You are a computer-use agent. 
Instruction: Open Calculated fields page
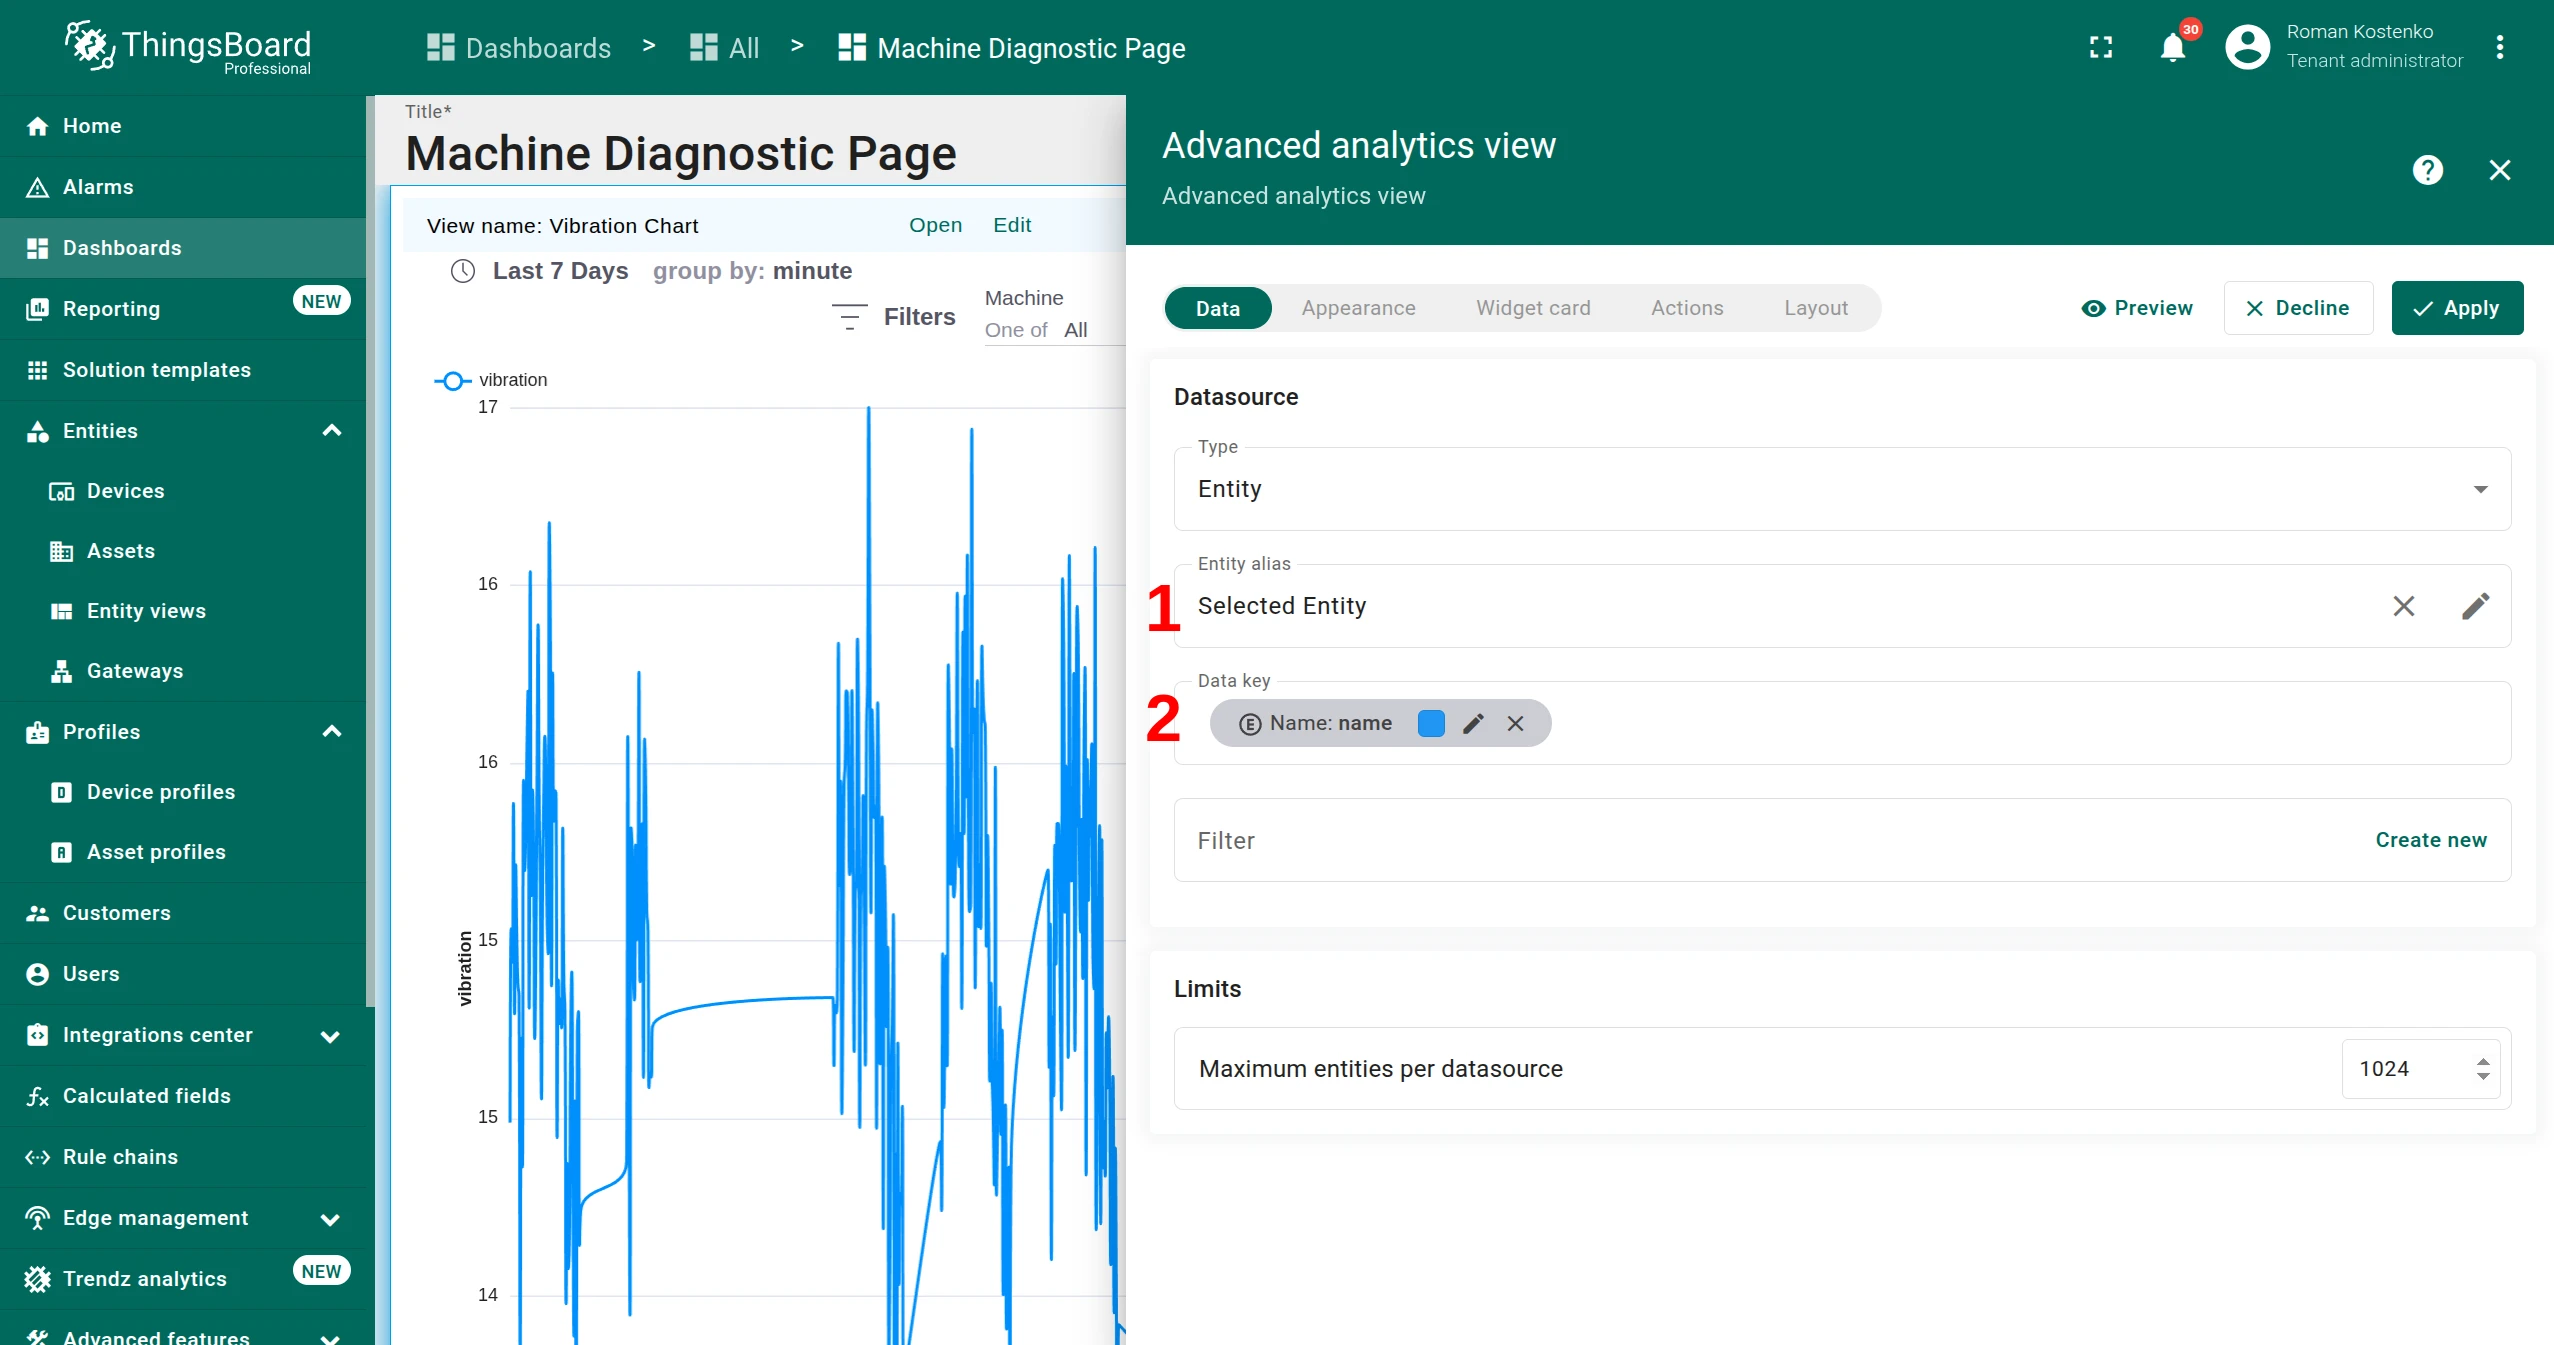tap(183, 1096)
